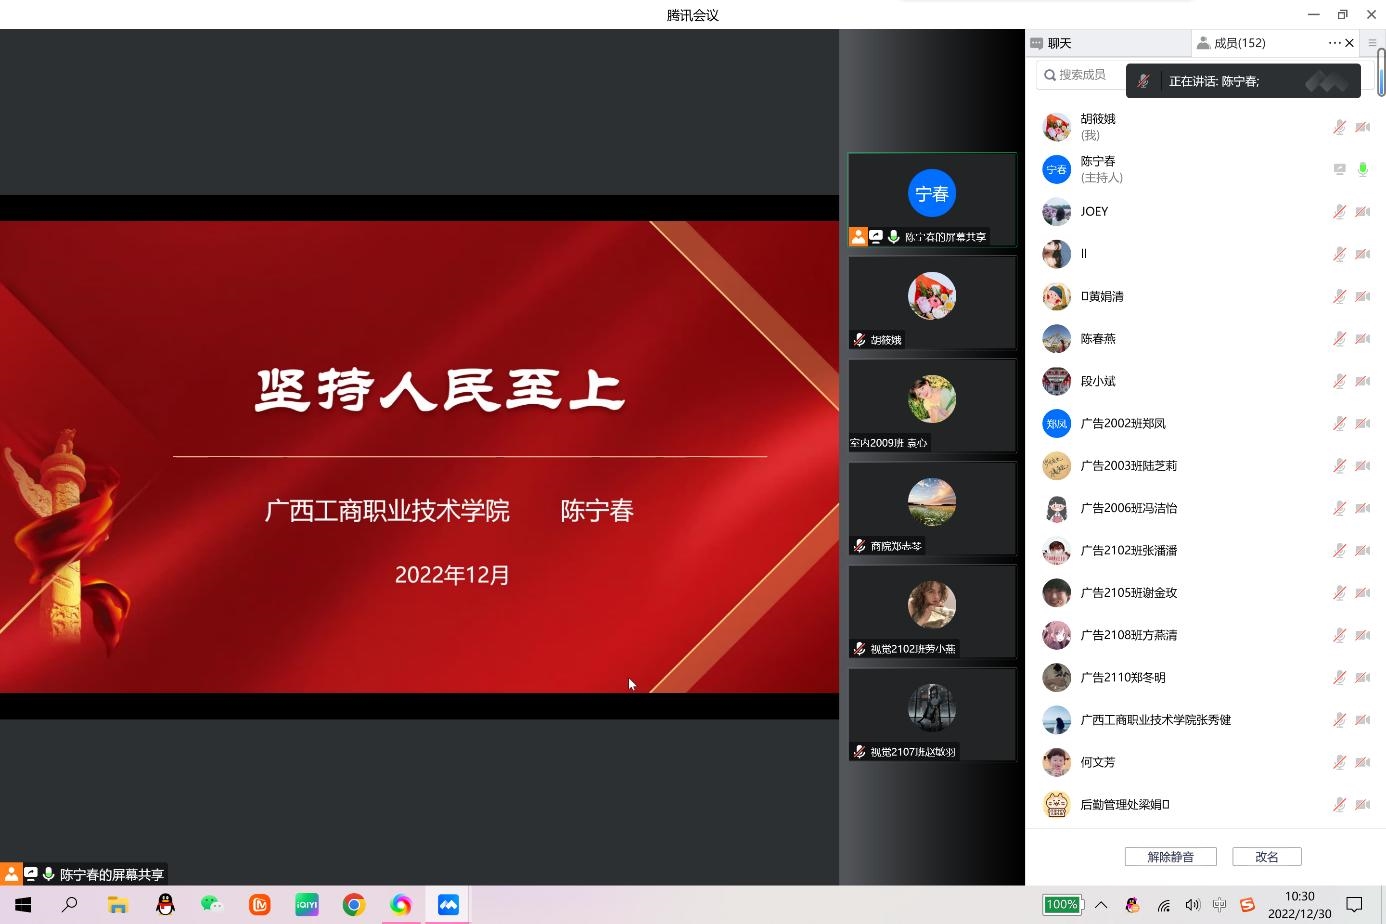Click muted mic icon for JOEY

click(x=1339, y=212)
